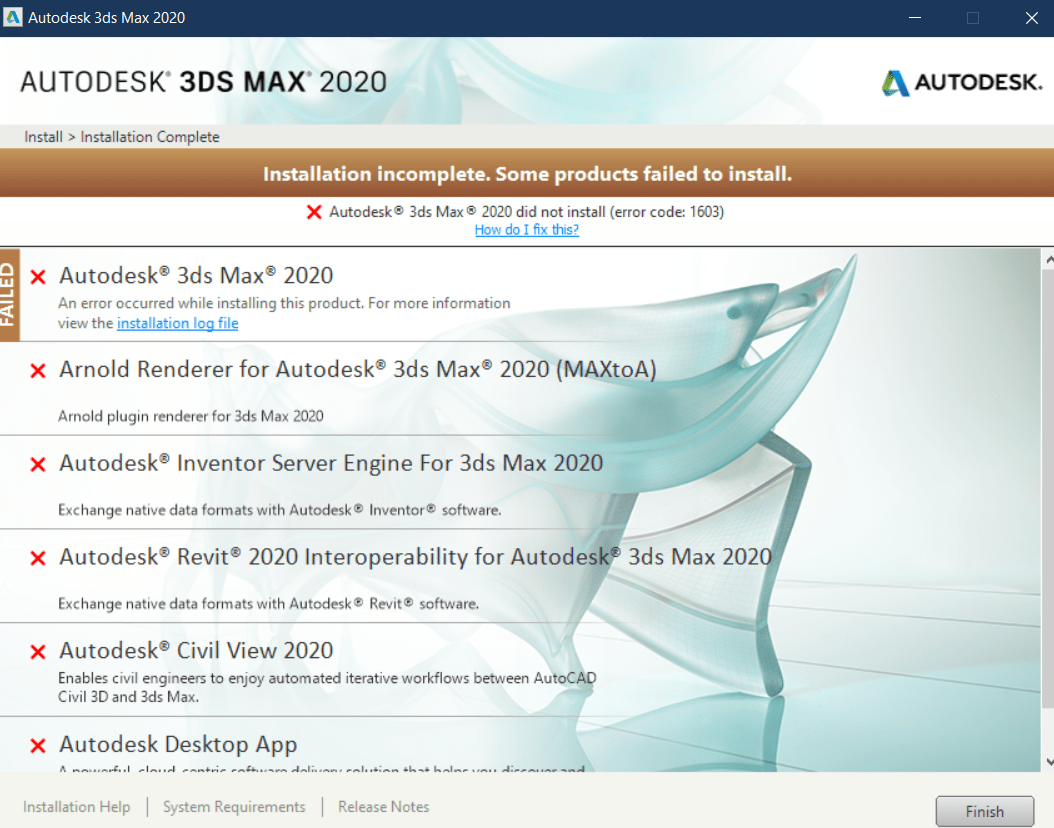Viewport: 1054px width, 828px height.
Task: Click failed X icon for Autodesk 3ds Max 2020
Action: tap(38, 277)
